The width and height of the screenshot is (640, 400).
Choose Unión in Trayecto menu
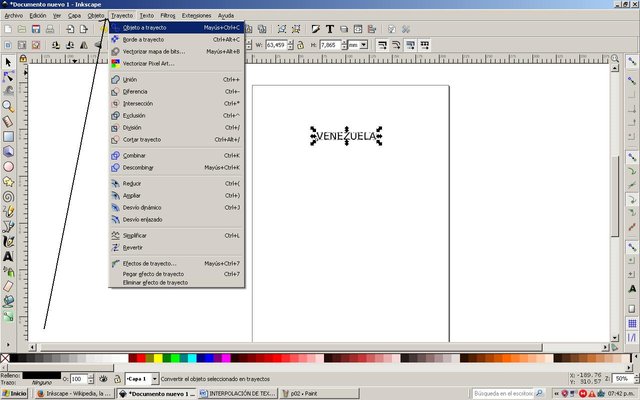click(177, 80)
